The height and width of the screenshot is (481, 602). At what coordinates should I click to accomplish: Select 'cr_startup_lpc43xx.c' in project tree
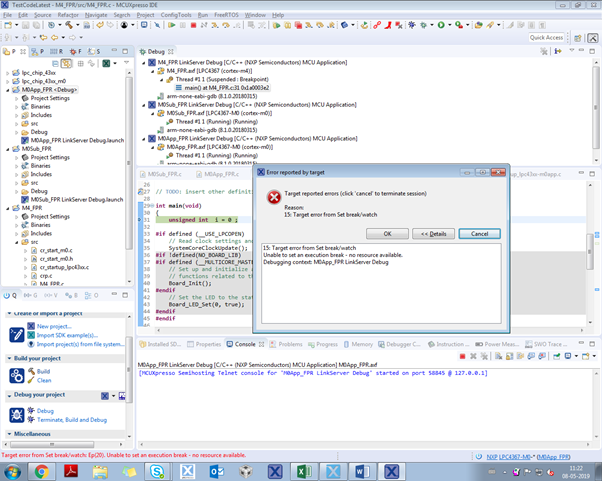tap(64, 267)
